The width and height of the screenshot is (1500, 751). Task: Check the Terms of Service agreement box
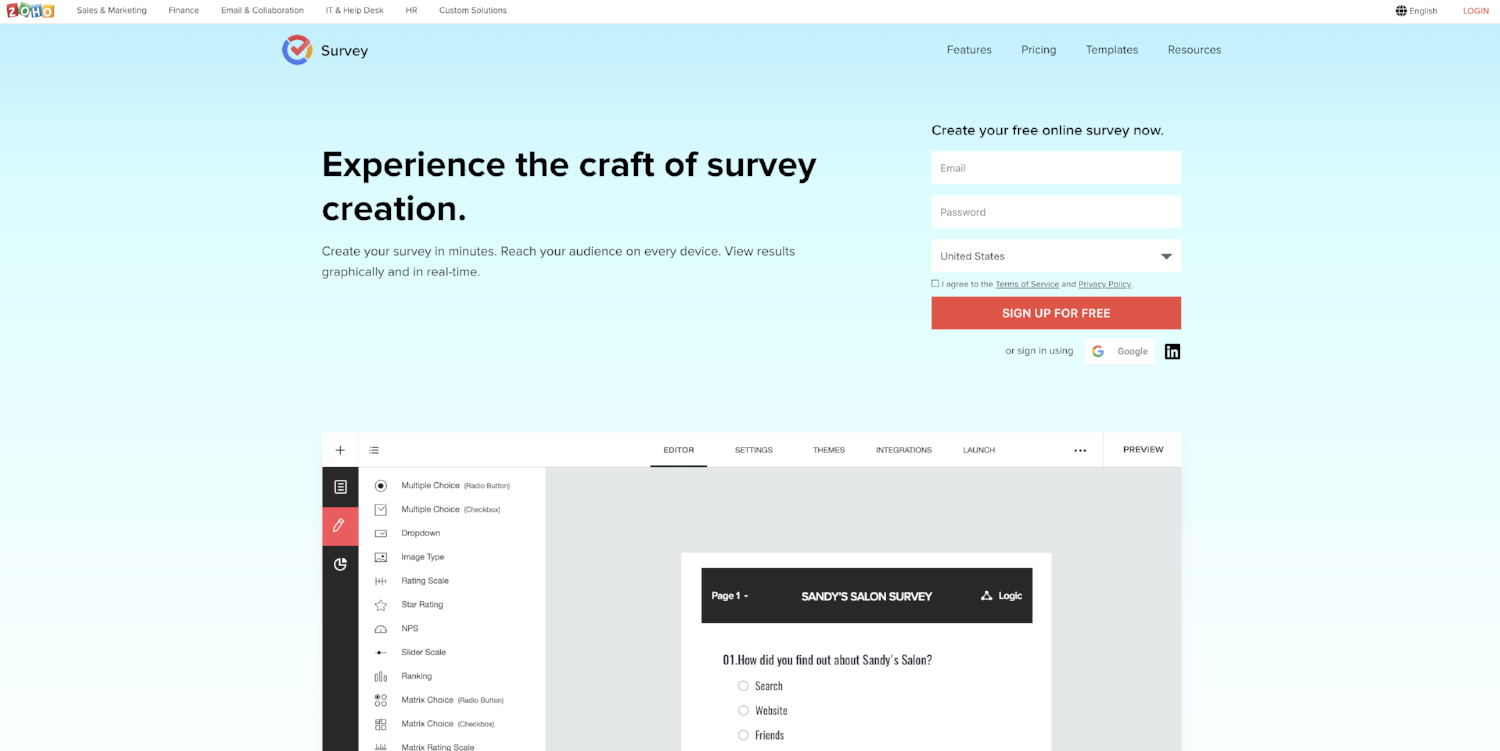click(935, 284)
